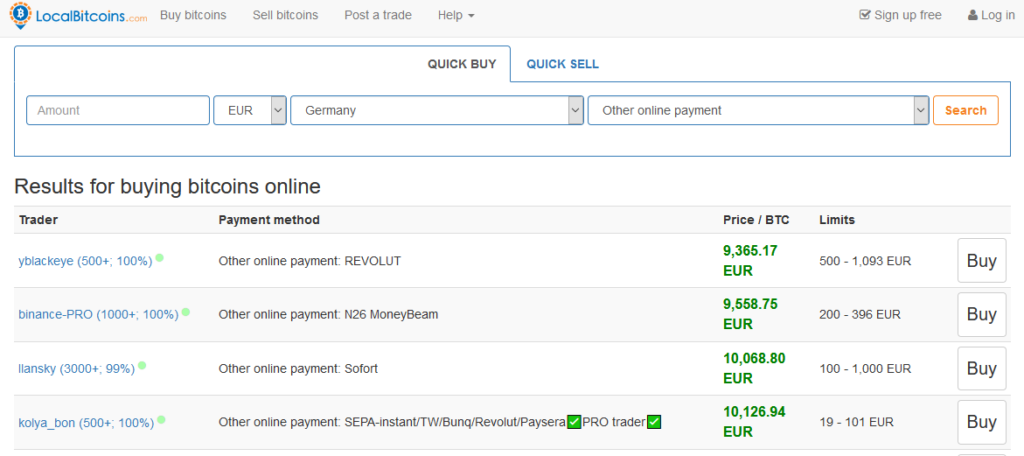Open the Other online payment dropdown
Image resolution: width=1024 pixels, height=456 pixels.
point(758,110)
